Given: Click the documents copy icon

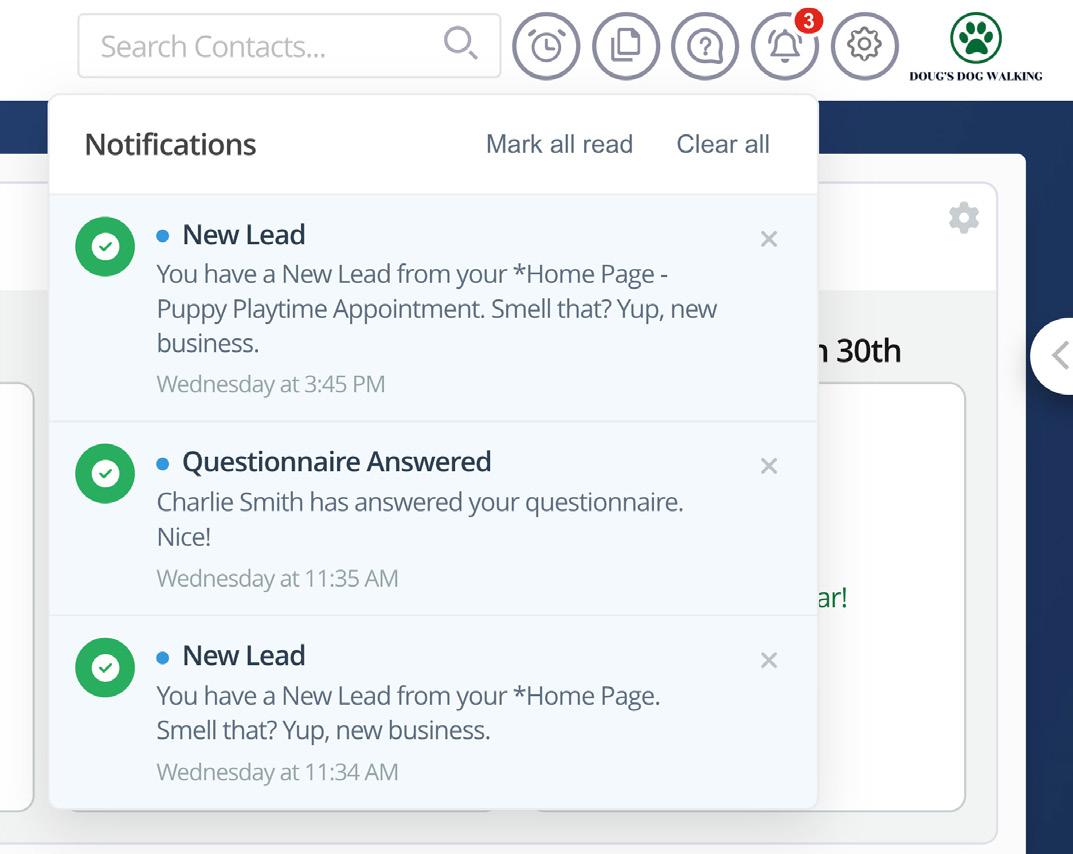Looking at the screenshot, I should pyautogui.click(x=625, y=46).
